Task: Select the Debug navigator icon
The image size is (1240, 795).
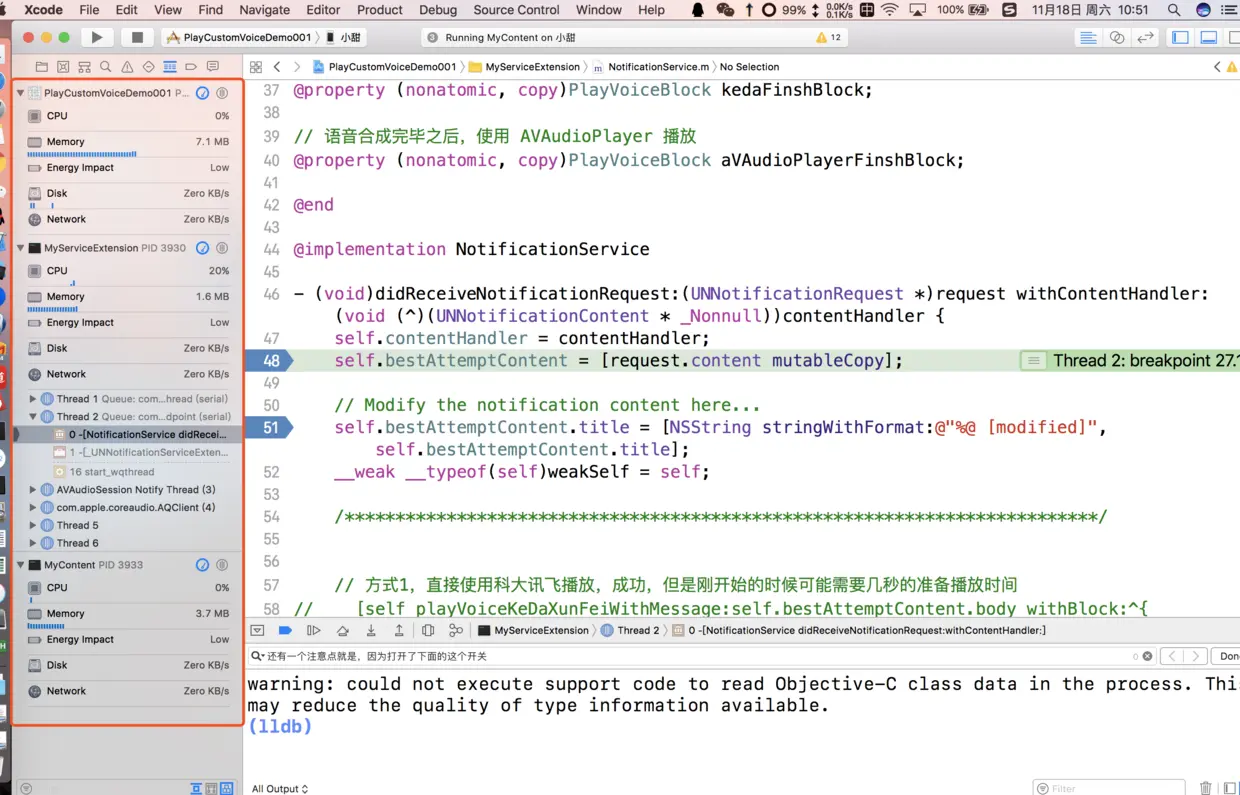Action: coord(170,67)
